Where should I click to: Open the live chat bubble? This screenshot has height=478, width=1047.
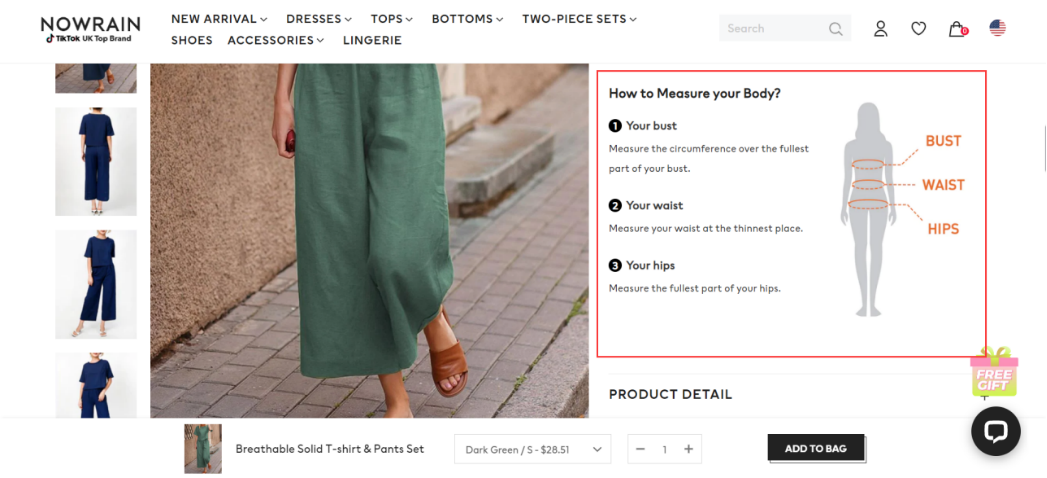pos(995,431)
